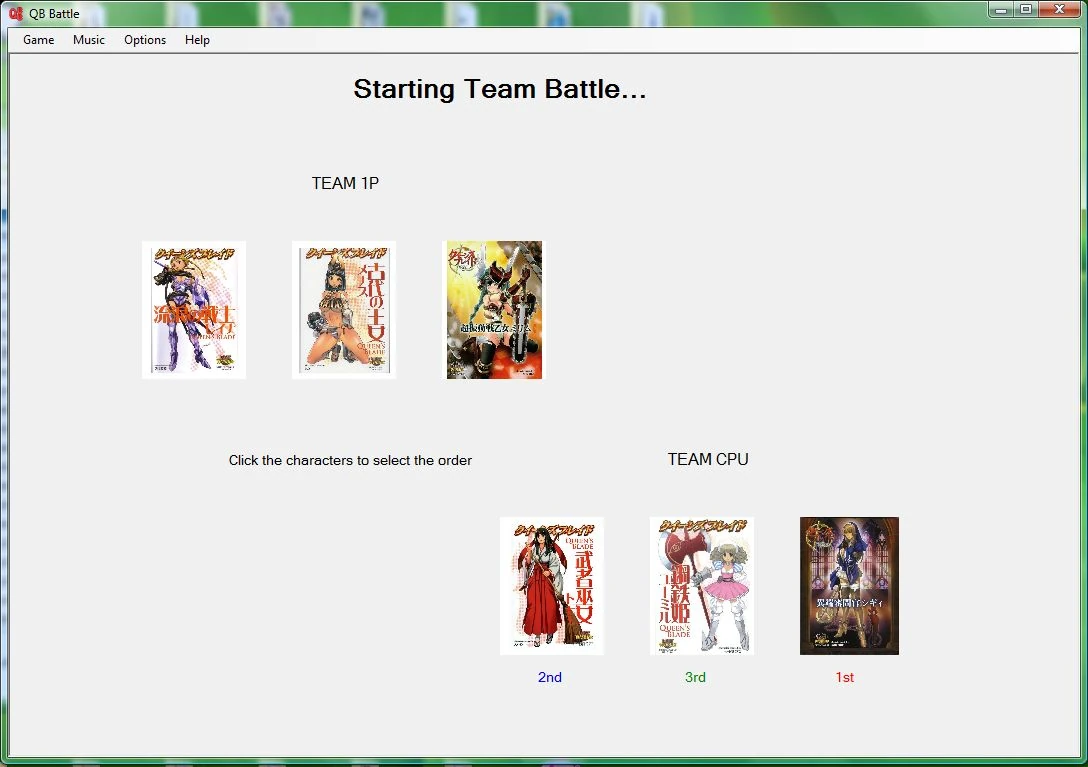Click the pink-dress axe girl card
The width and height of the screenshot is (1088, 767).
(702, 586)
